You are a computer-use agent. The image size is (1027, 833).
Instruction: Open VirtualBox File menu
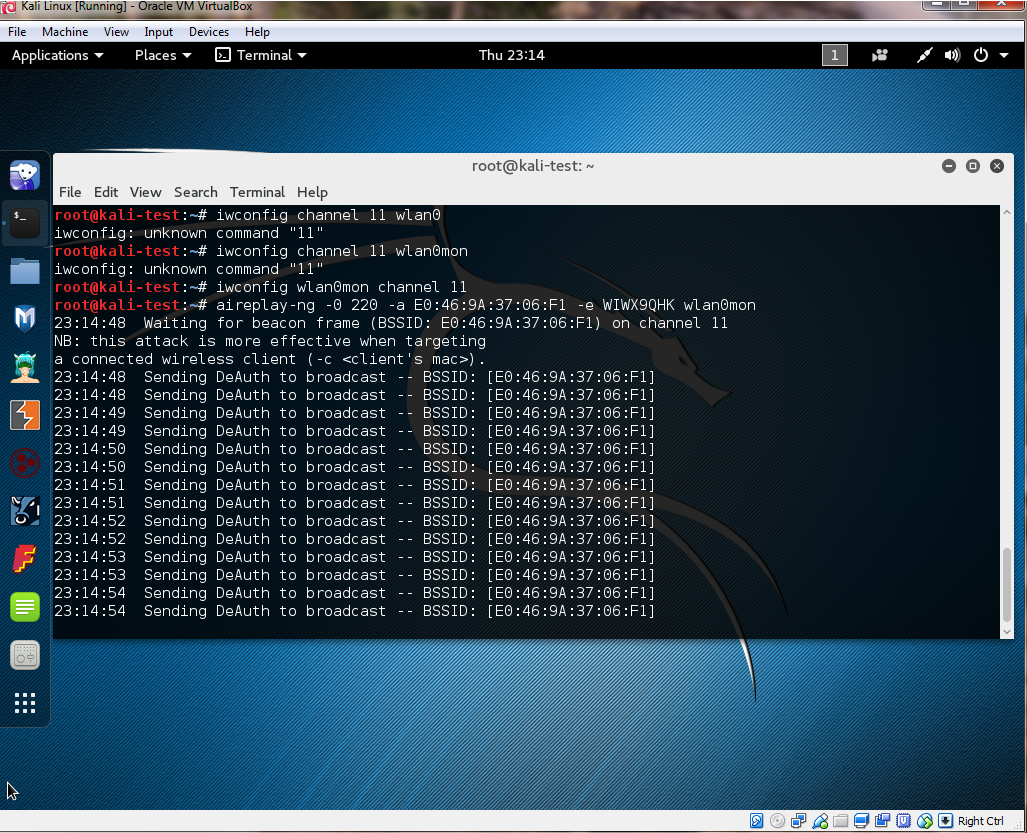(17, 31)
